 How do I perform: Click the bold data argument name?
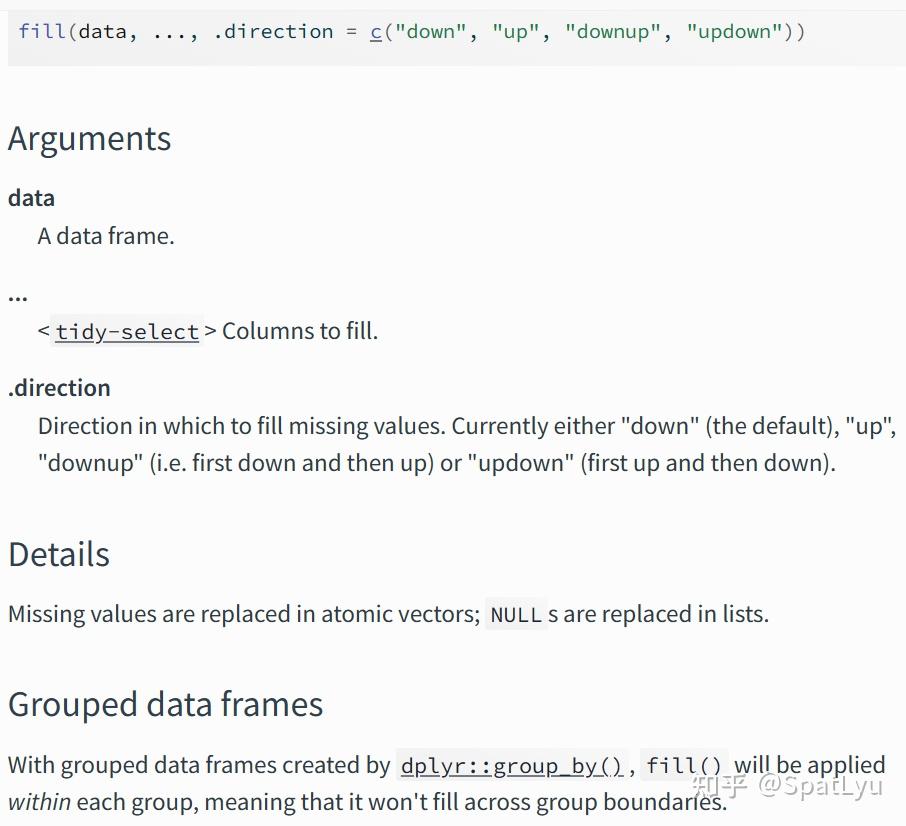point(31,198)
